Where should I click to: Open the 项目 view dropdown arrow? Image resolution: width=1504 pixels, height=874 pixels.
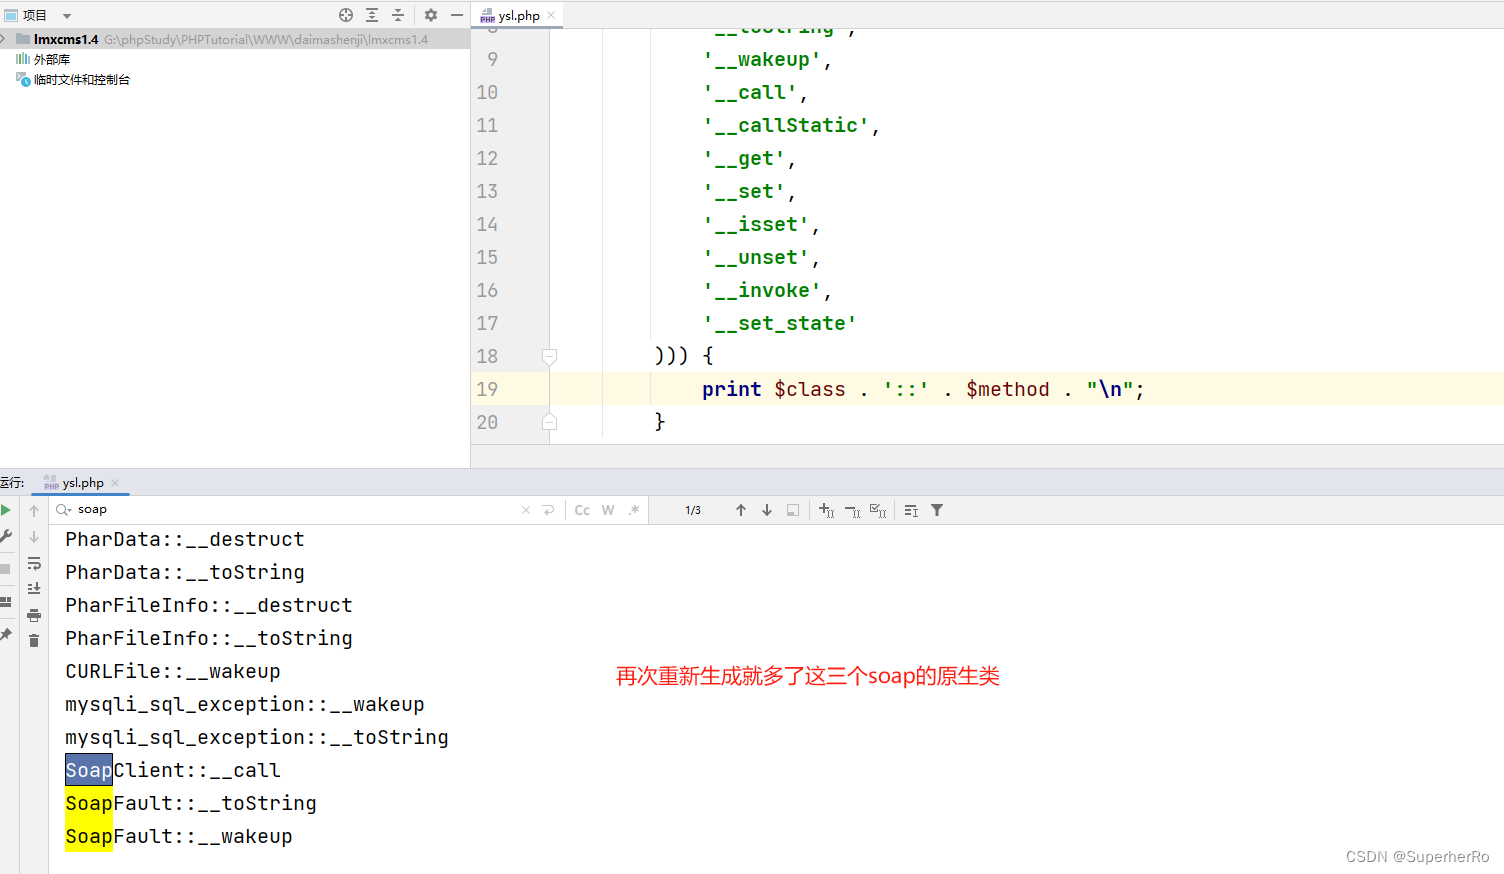[64, 15]
